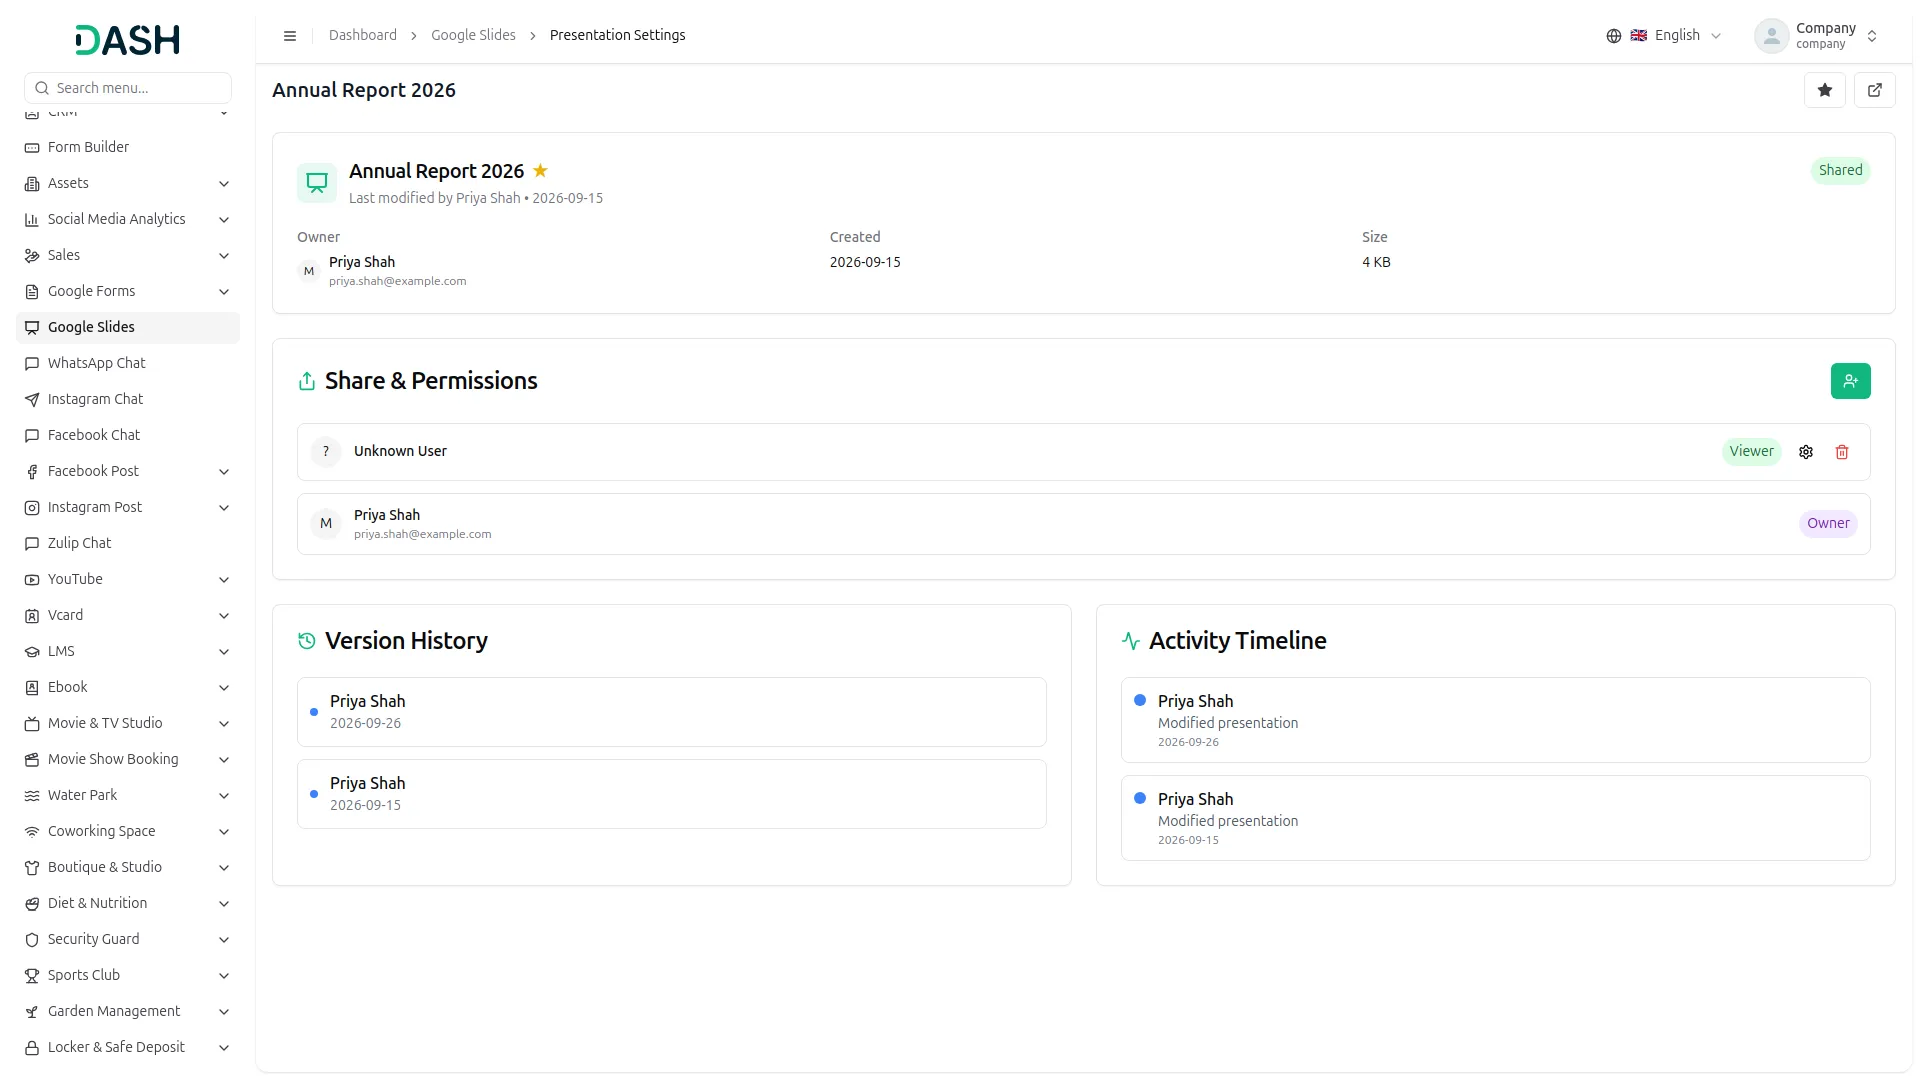
Task: Click the gold star beside Annual Report 2026
Action: click(540, 171)
